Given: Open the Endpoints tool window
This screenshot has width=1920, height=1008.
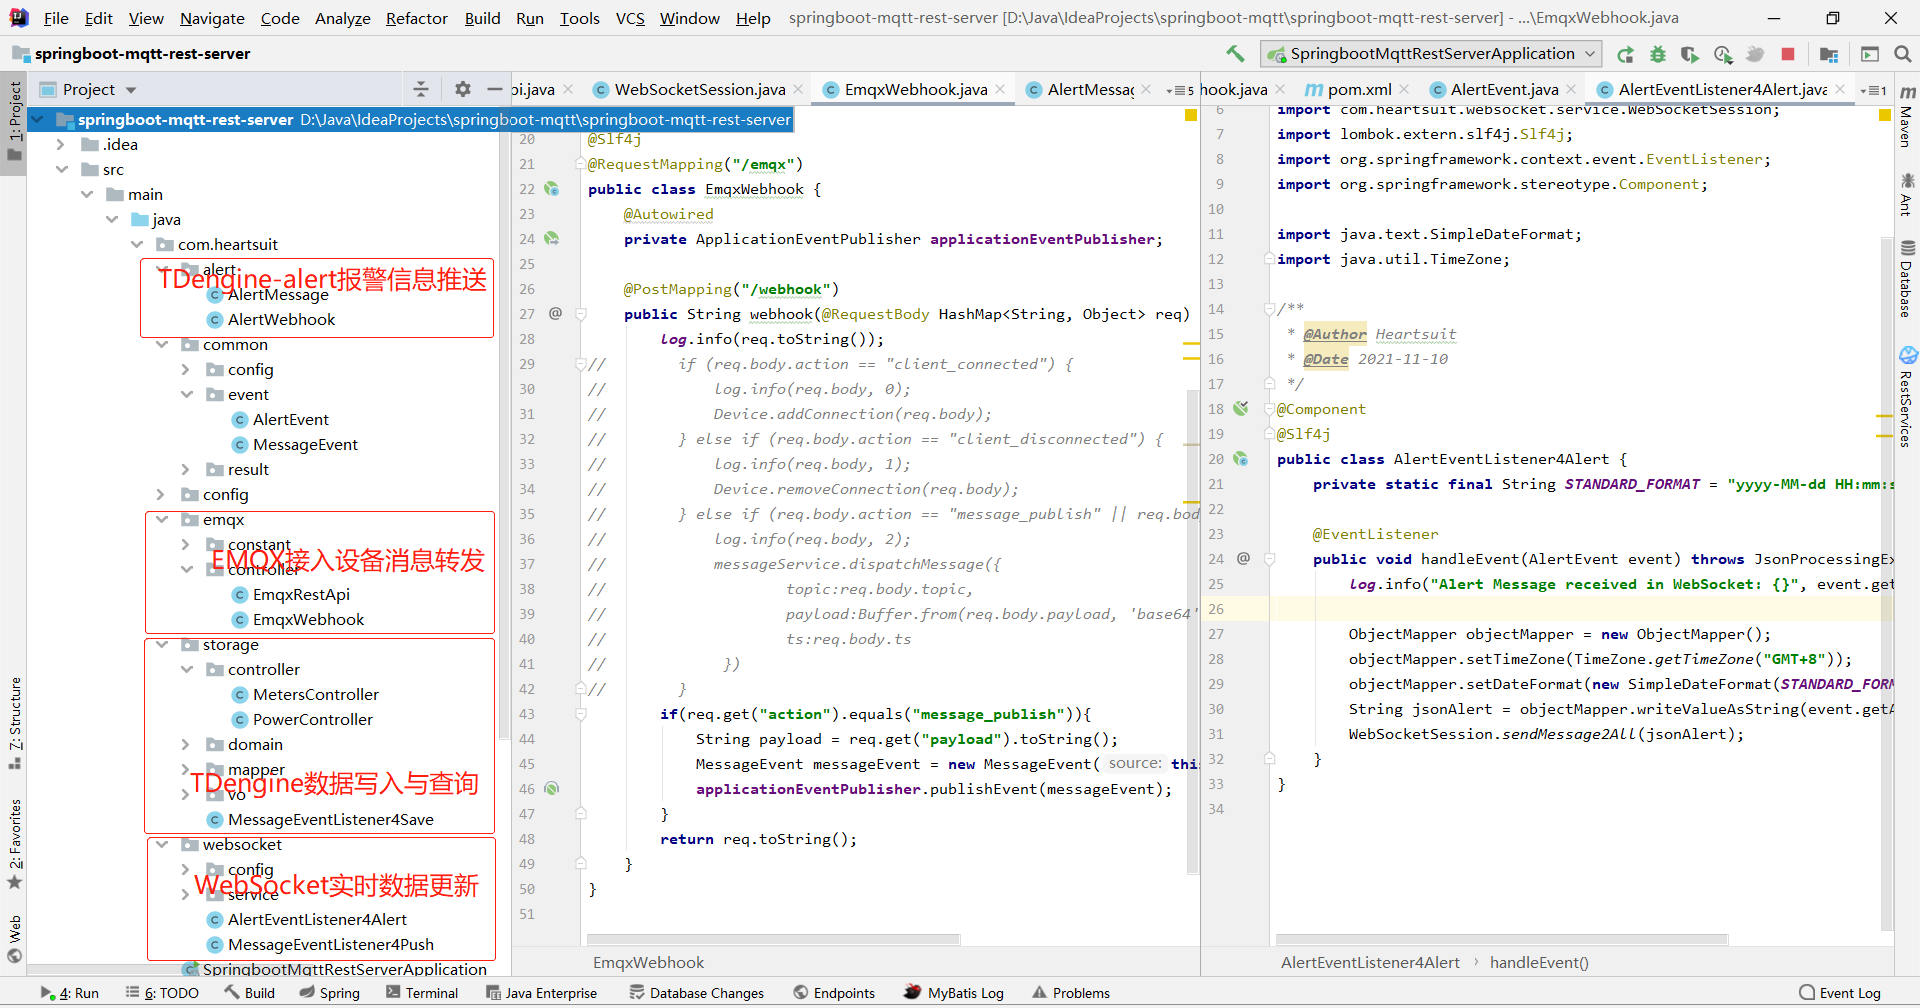Looking at the screenshot, I should [x=834, y=993].
